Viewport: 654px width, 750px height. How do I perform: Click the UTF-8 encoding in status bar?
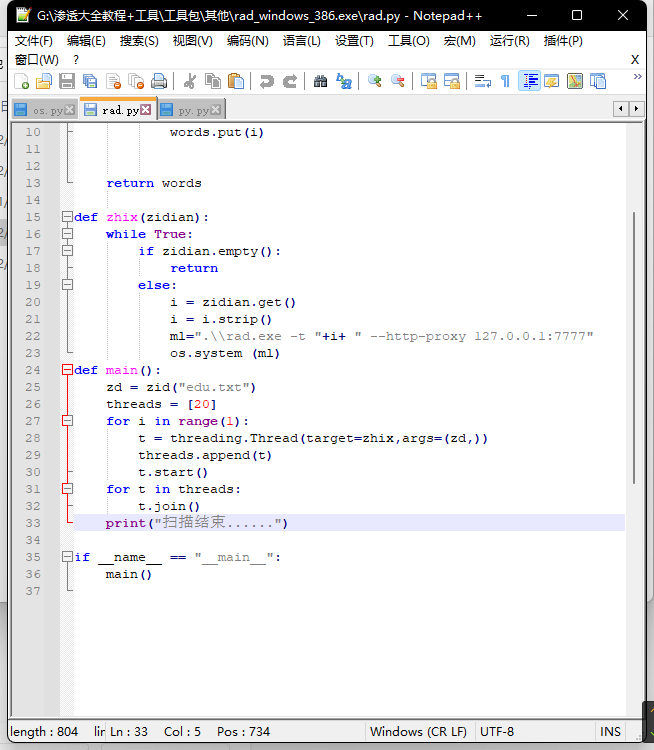(x=497, y=732)
